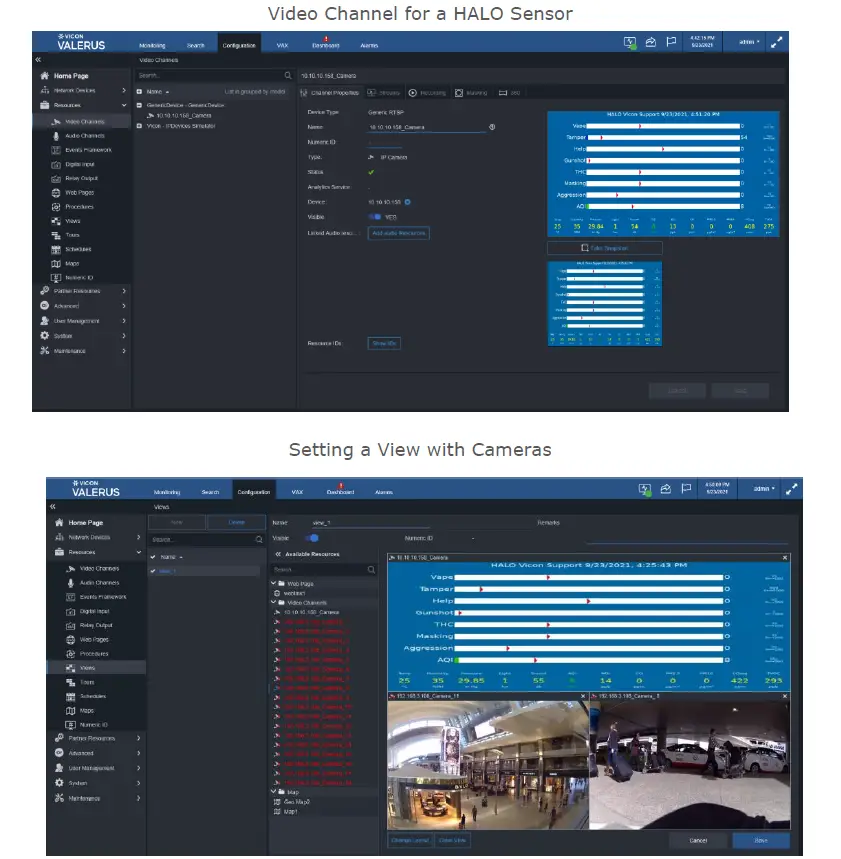Open Maps in top screenshot sidebar
This screenshot has width=841, height=859.
click(72, 263)
